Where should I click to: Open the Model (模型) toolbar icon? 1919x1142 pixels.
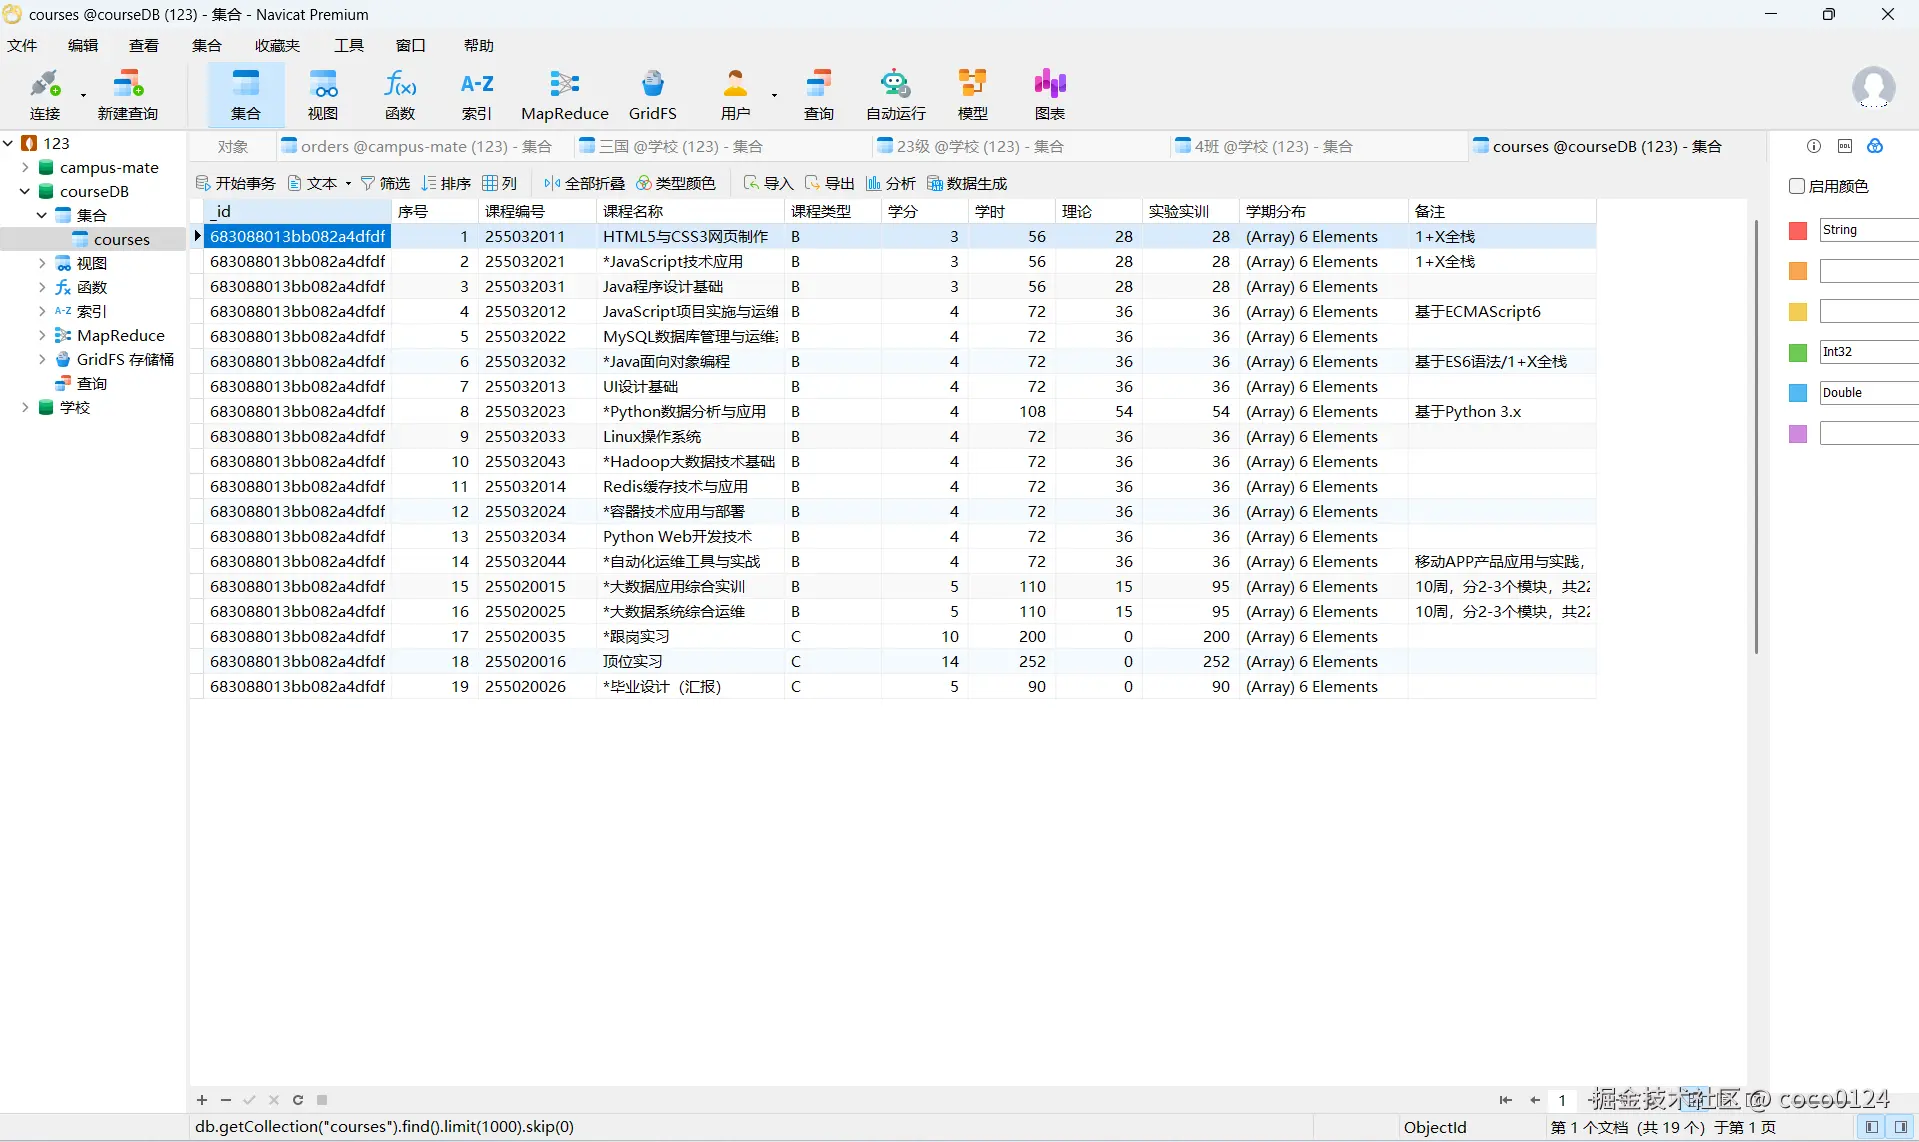973,95
